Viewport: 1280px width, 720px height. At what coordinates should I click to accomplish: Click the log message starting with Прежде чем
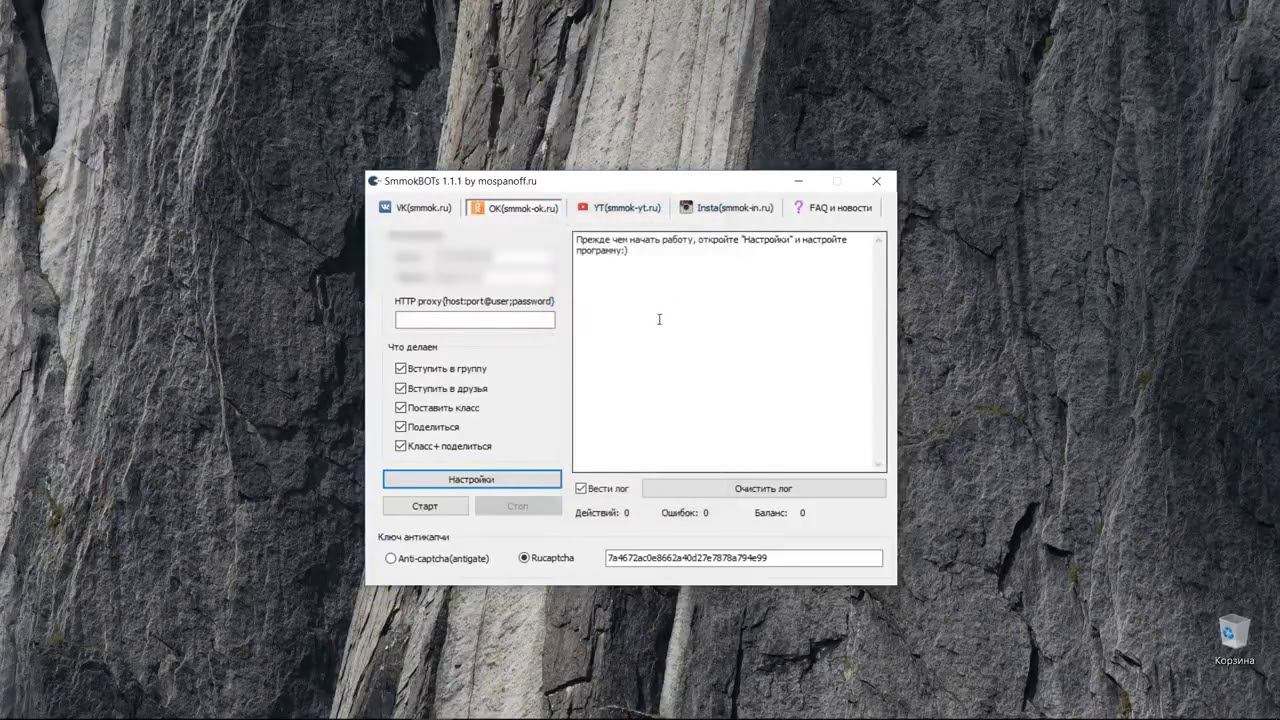point(711,245)
